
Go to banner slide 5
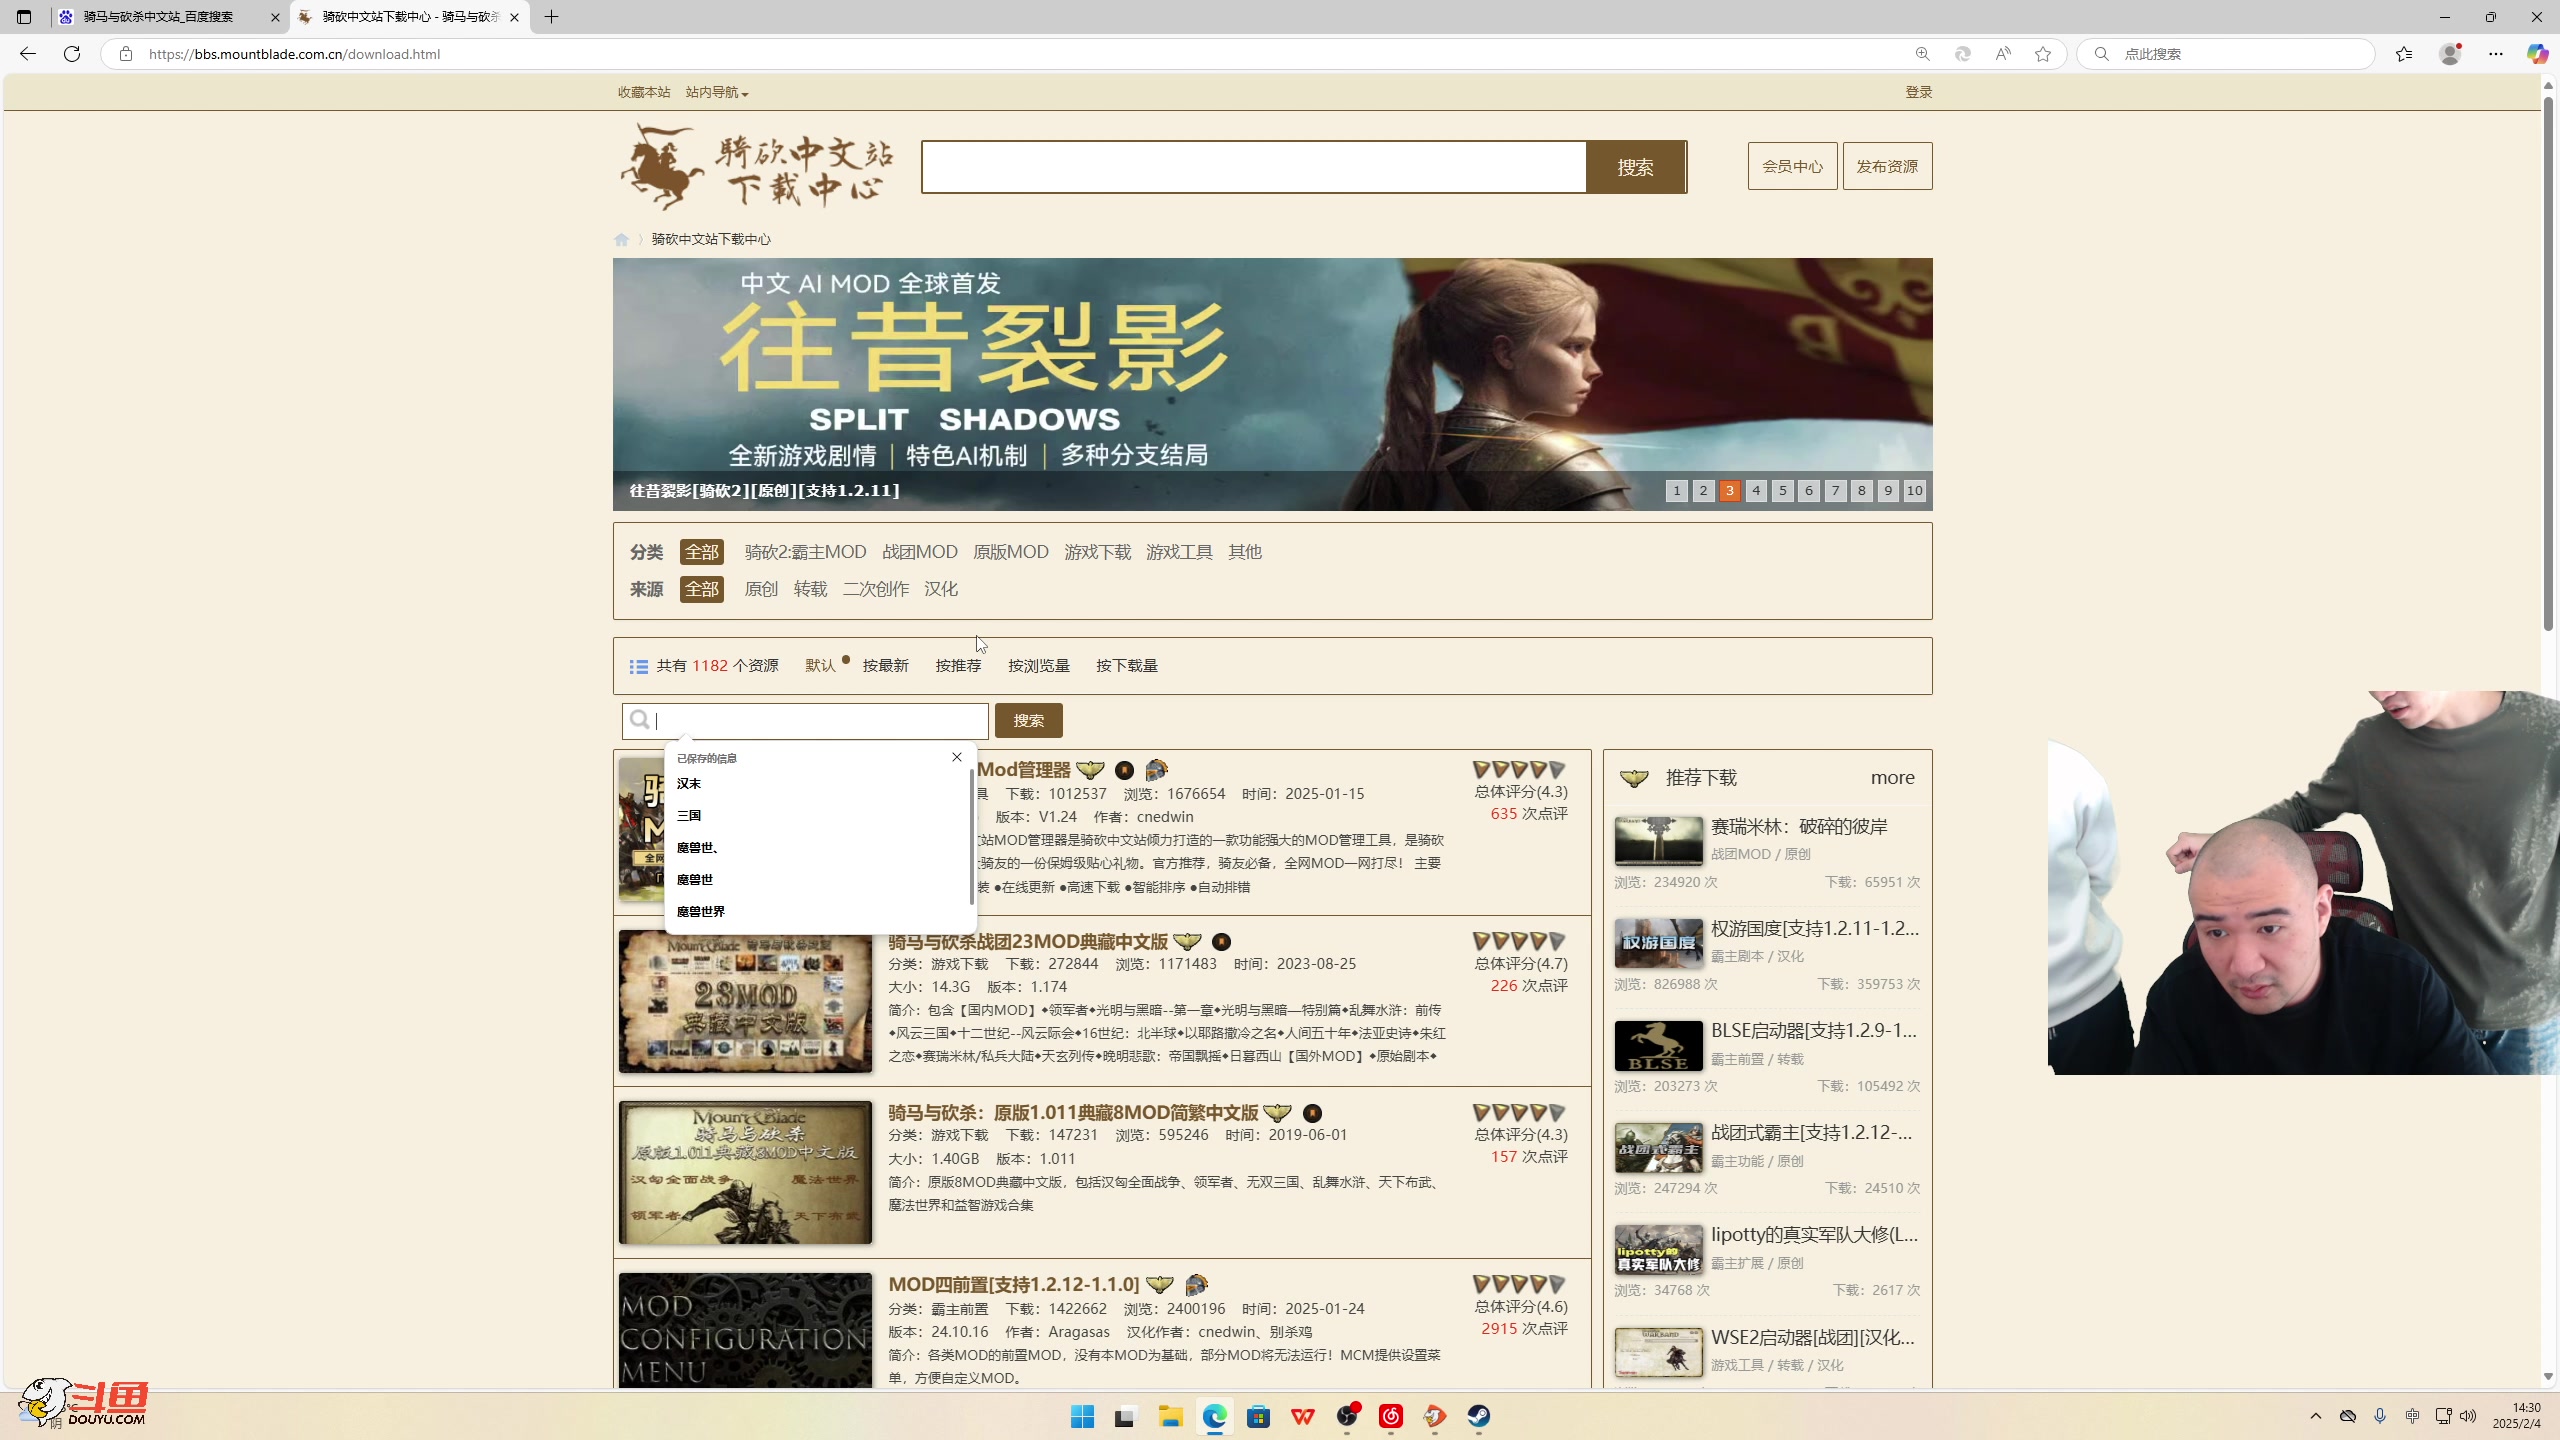point(1782,491)
